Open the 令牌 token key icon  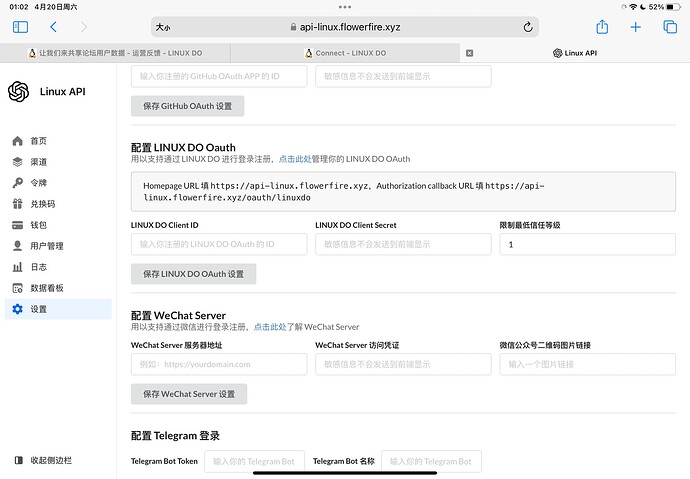18,183
